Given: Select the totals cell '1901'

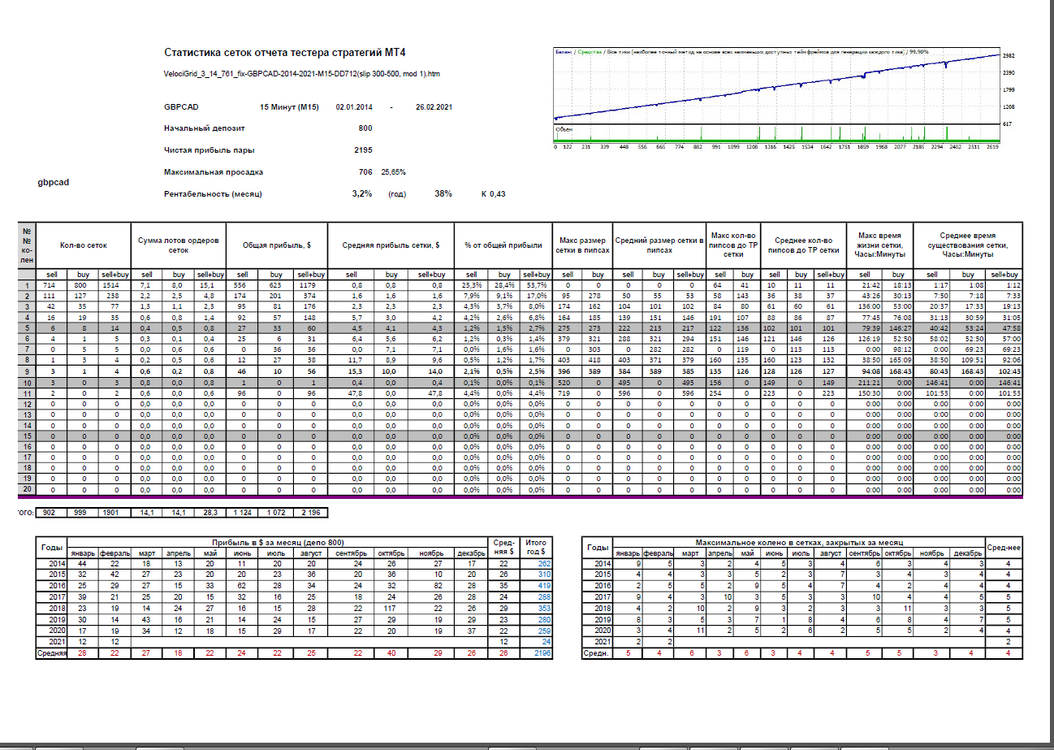Looking at the screenshot, I should click(112, 513).
